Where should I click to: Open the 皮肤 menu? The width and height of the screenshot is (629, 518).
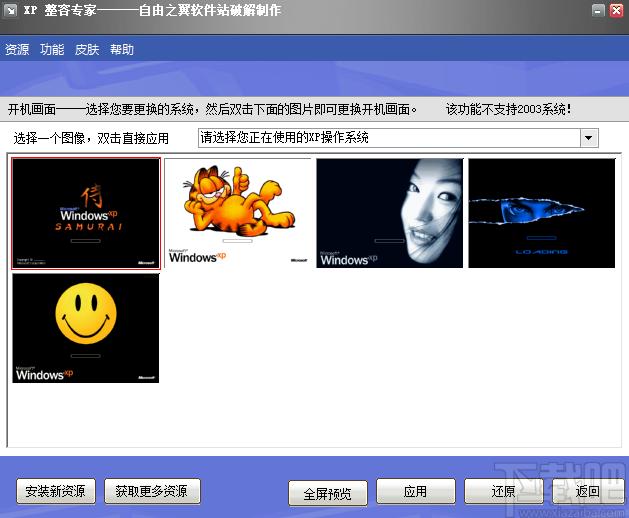pos(87,49)
